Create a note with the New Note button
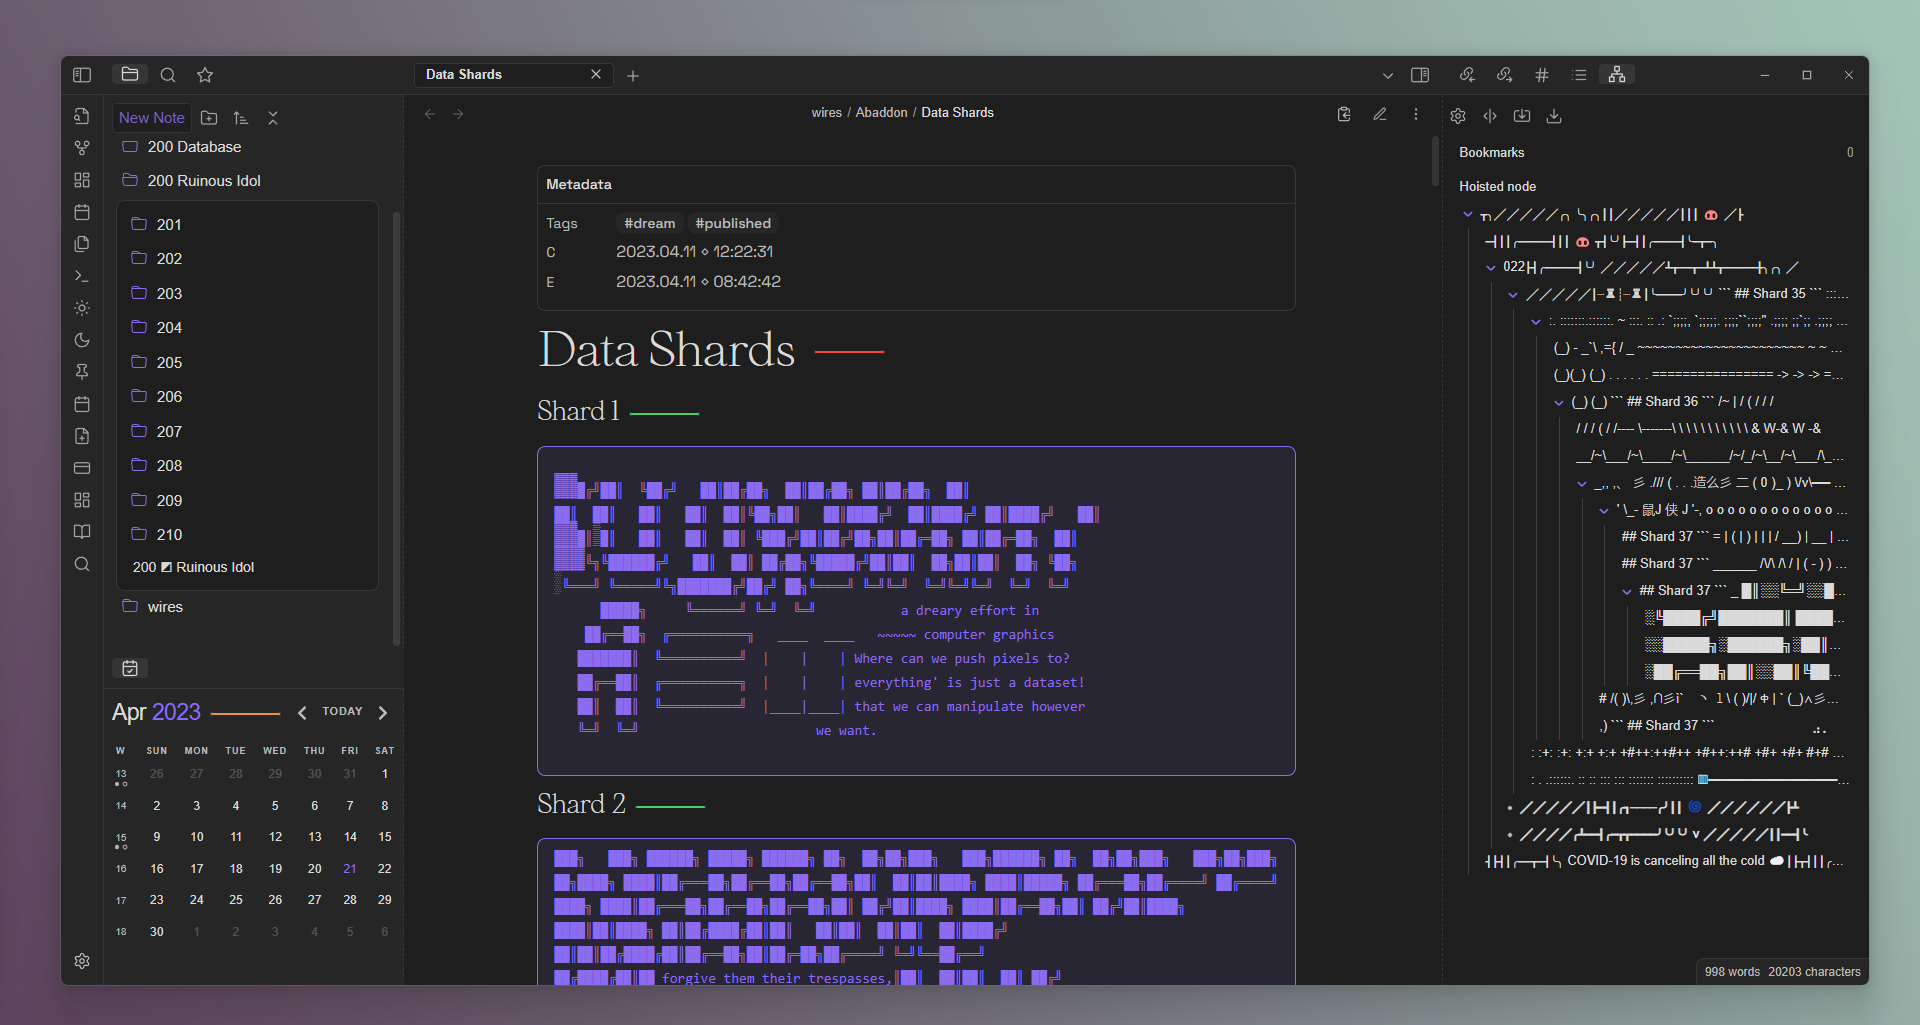This screenshot has height=1025, width=1920. pos(151,117)
